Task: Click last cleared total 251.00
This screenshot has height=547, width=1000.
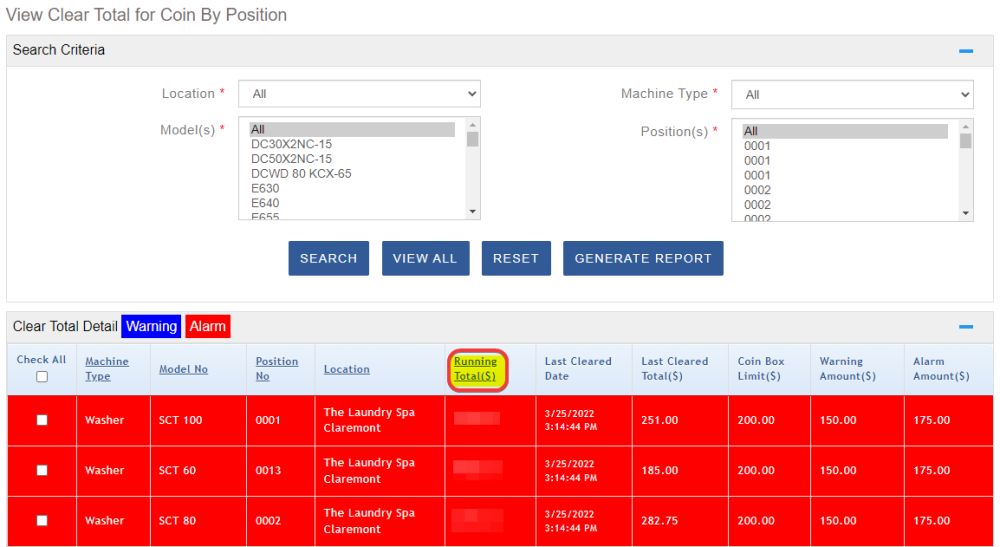Action: coord(659,420)
